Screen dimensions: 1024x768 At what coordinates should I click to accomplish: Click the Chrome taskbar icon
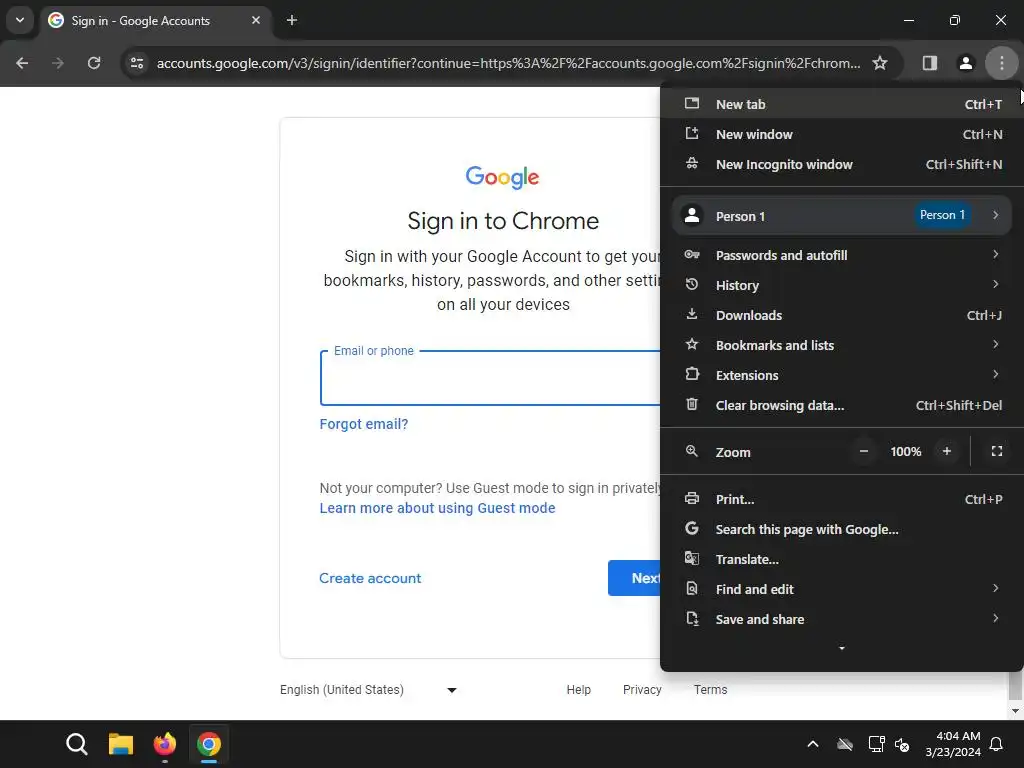[x=209, y=744]
